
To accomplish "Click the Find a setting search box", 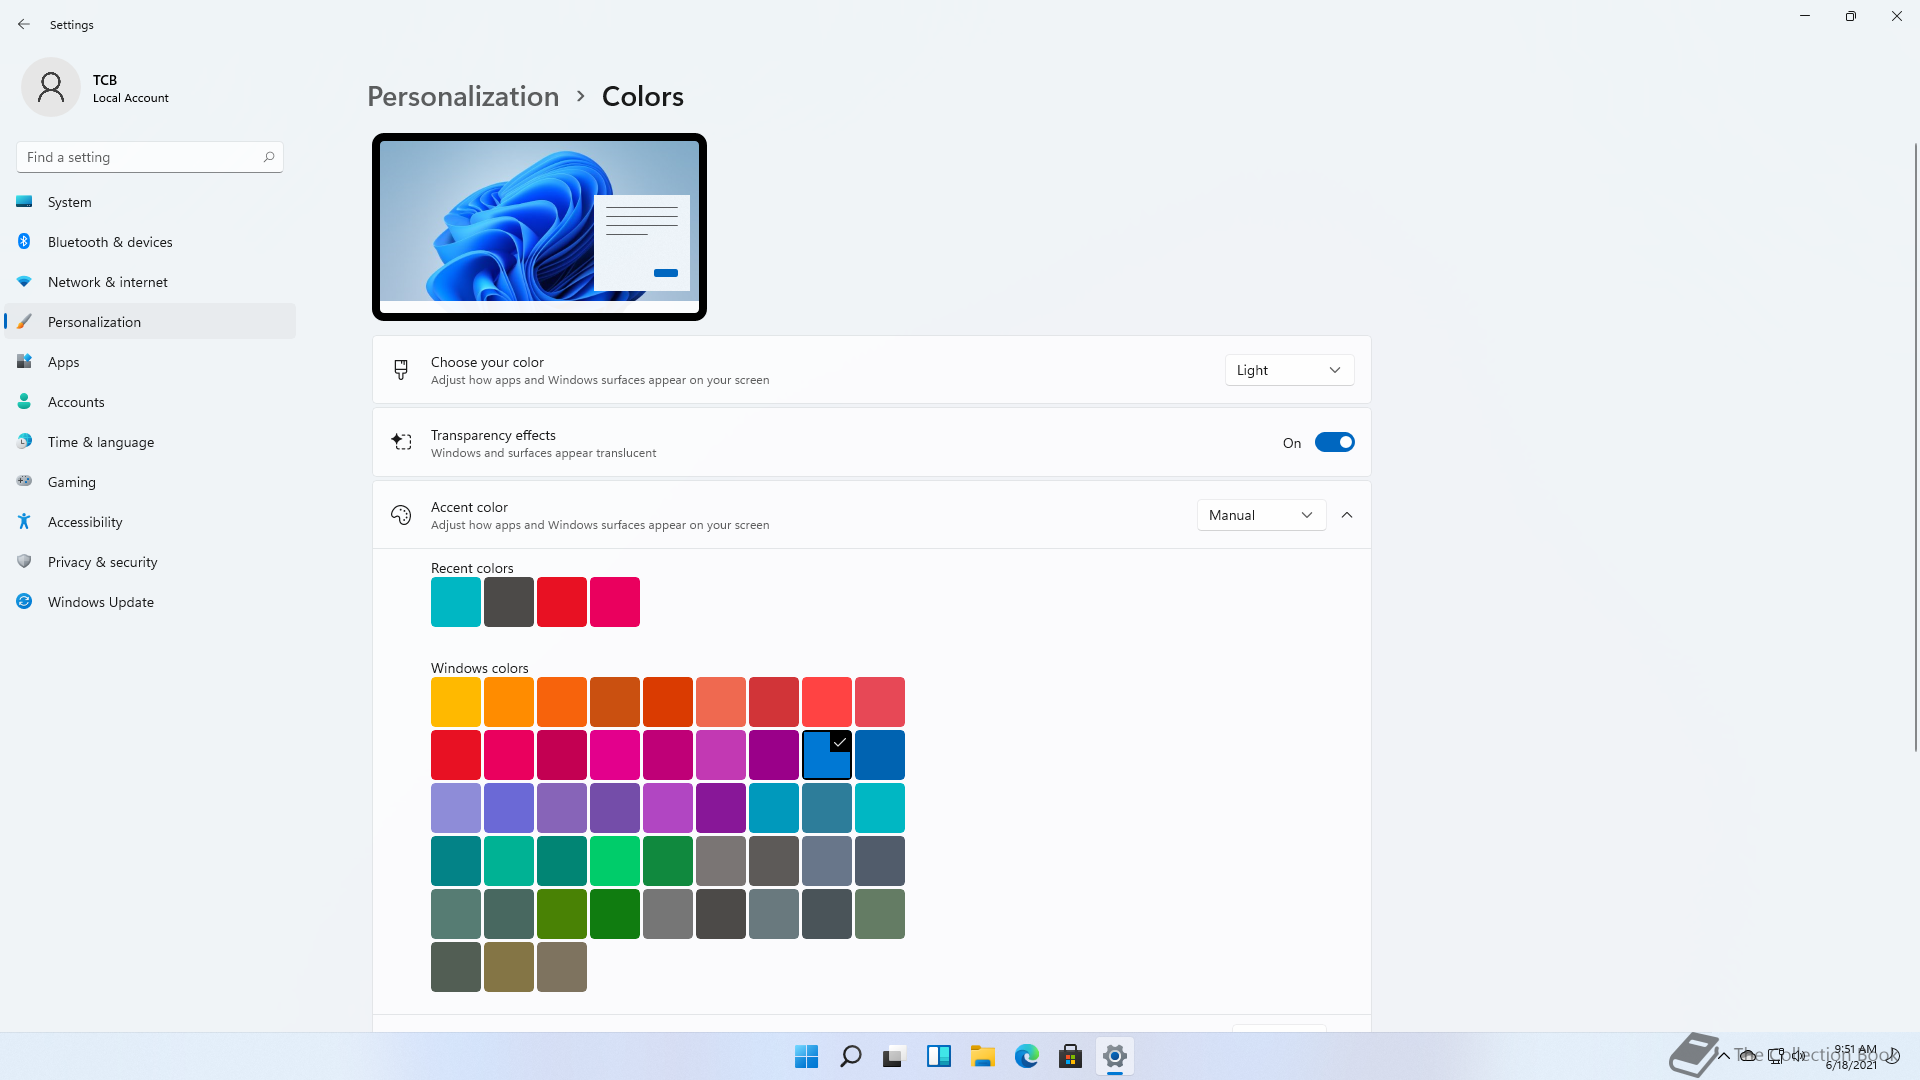I will 150,157.
